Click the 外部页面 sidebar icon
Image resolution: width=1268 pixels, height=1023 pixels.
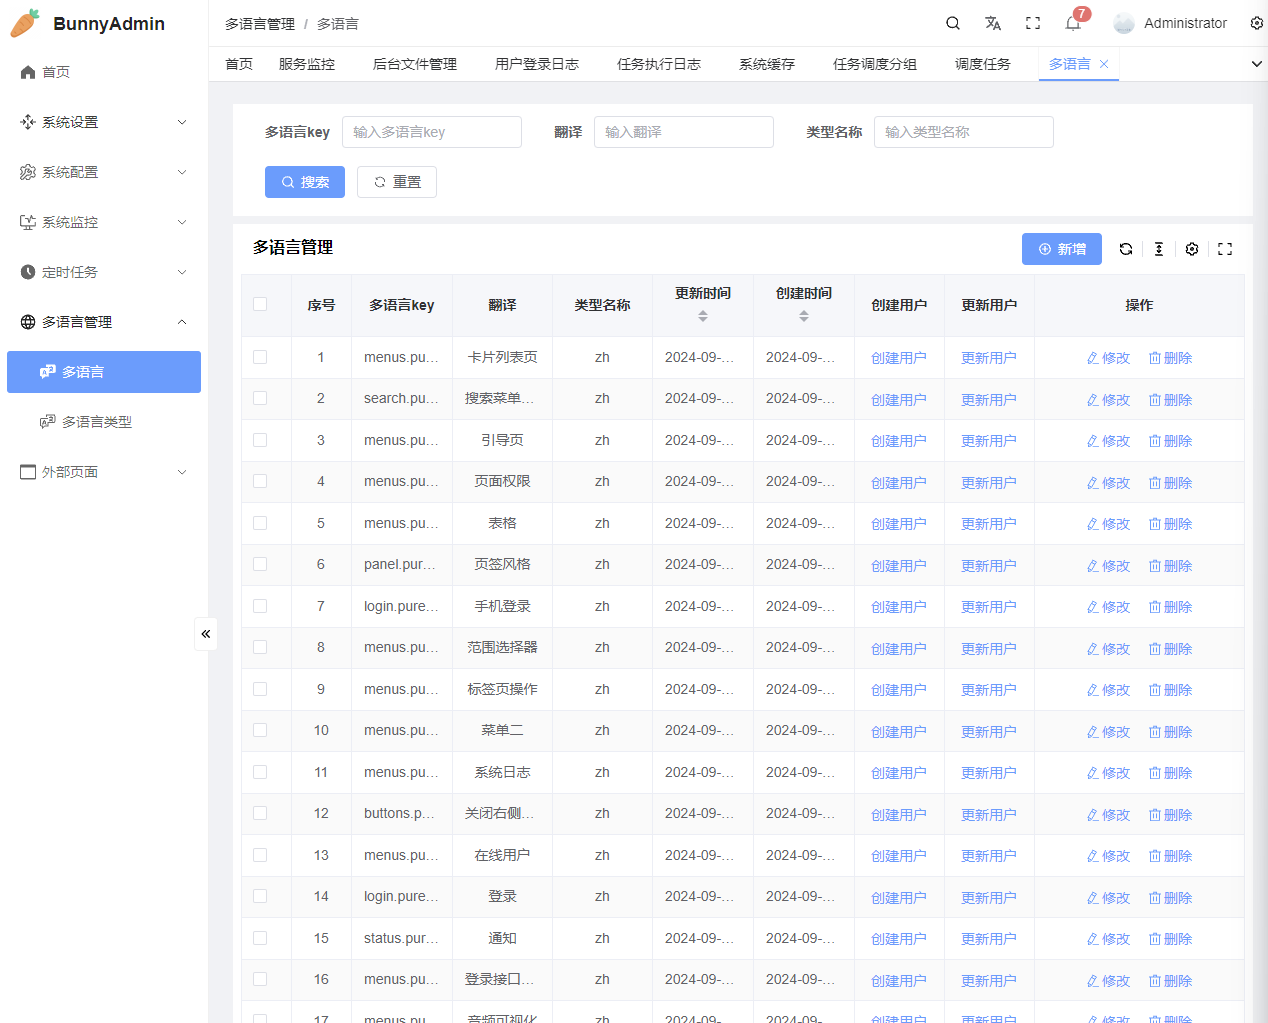click(28, 472)
